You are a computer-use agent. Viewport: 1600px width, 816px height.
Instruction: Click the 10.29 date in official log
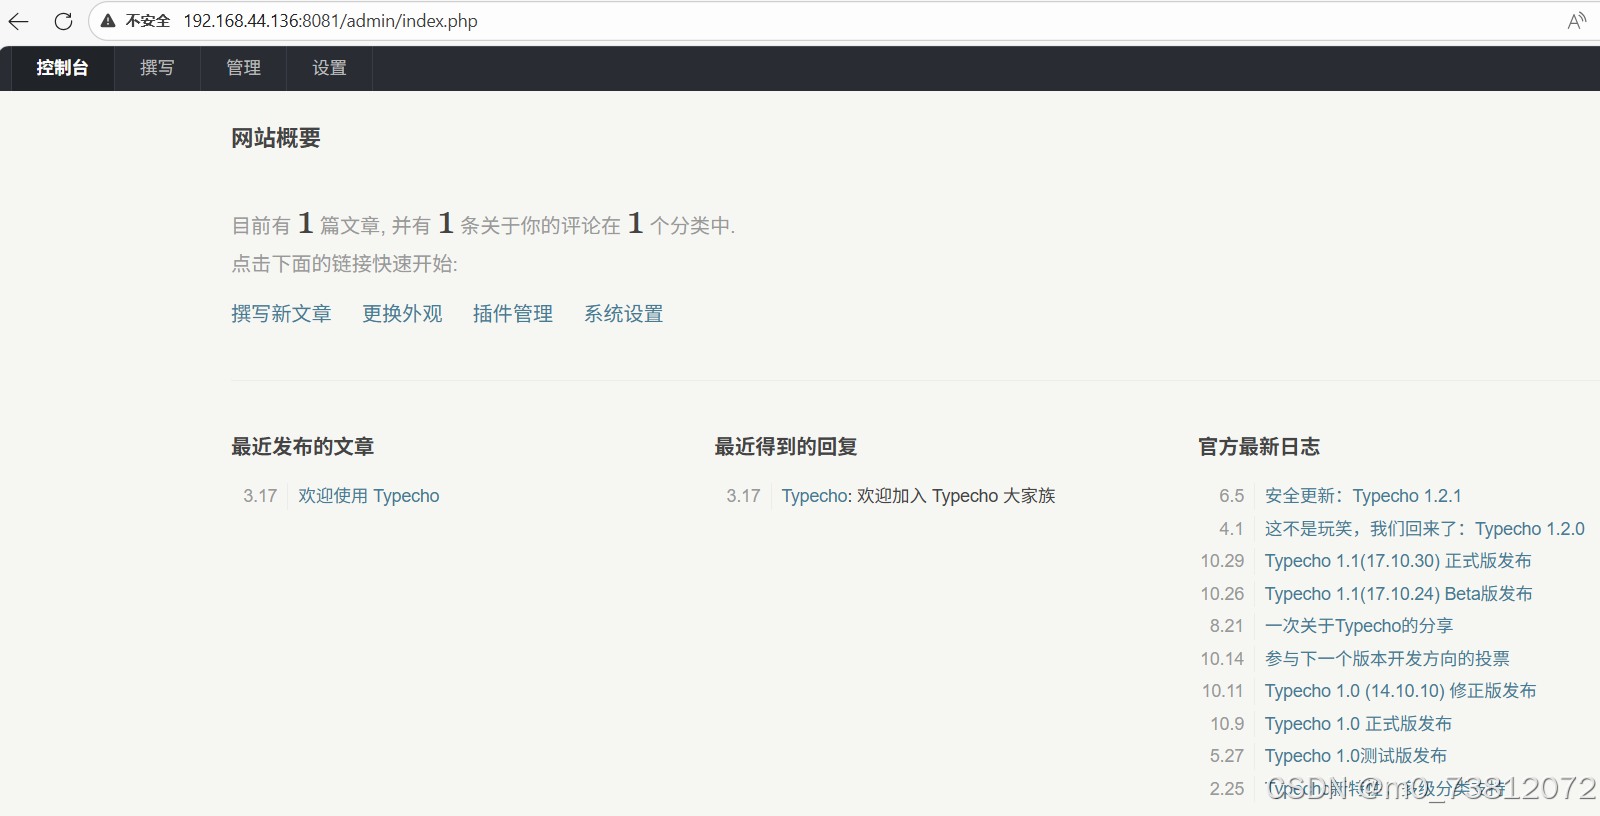[1223, 561]
